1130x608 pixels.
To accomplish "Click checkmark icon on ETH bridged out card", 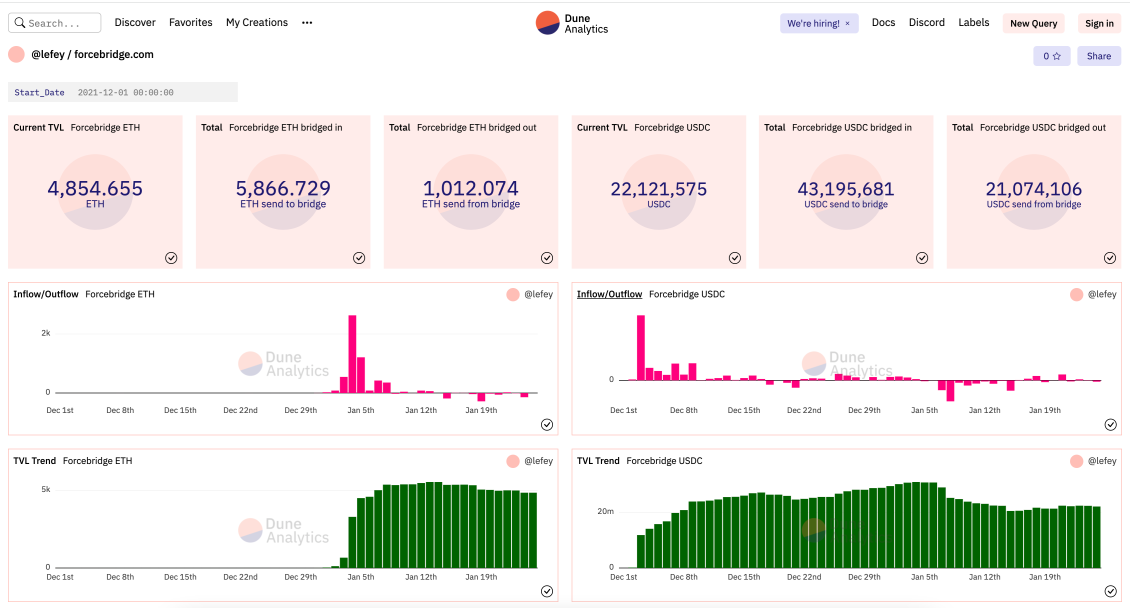I will (x=547, y=258).
